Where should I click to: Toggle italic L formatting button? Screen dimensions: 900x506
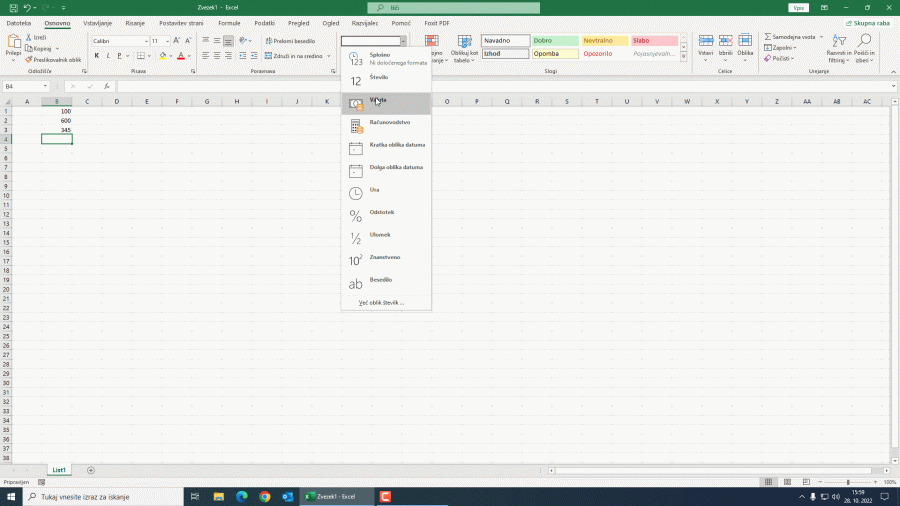(107, 56)
